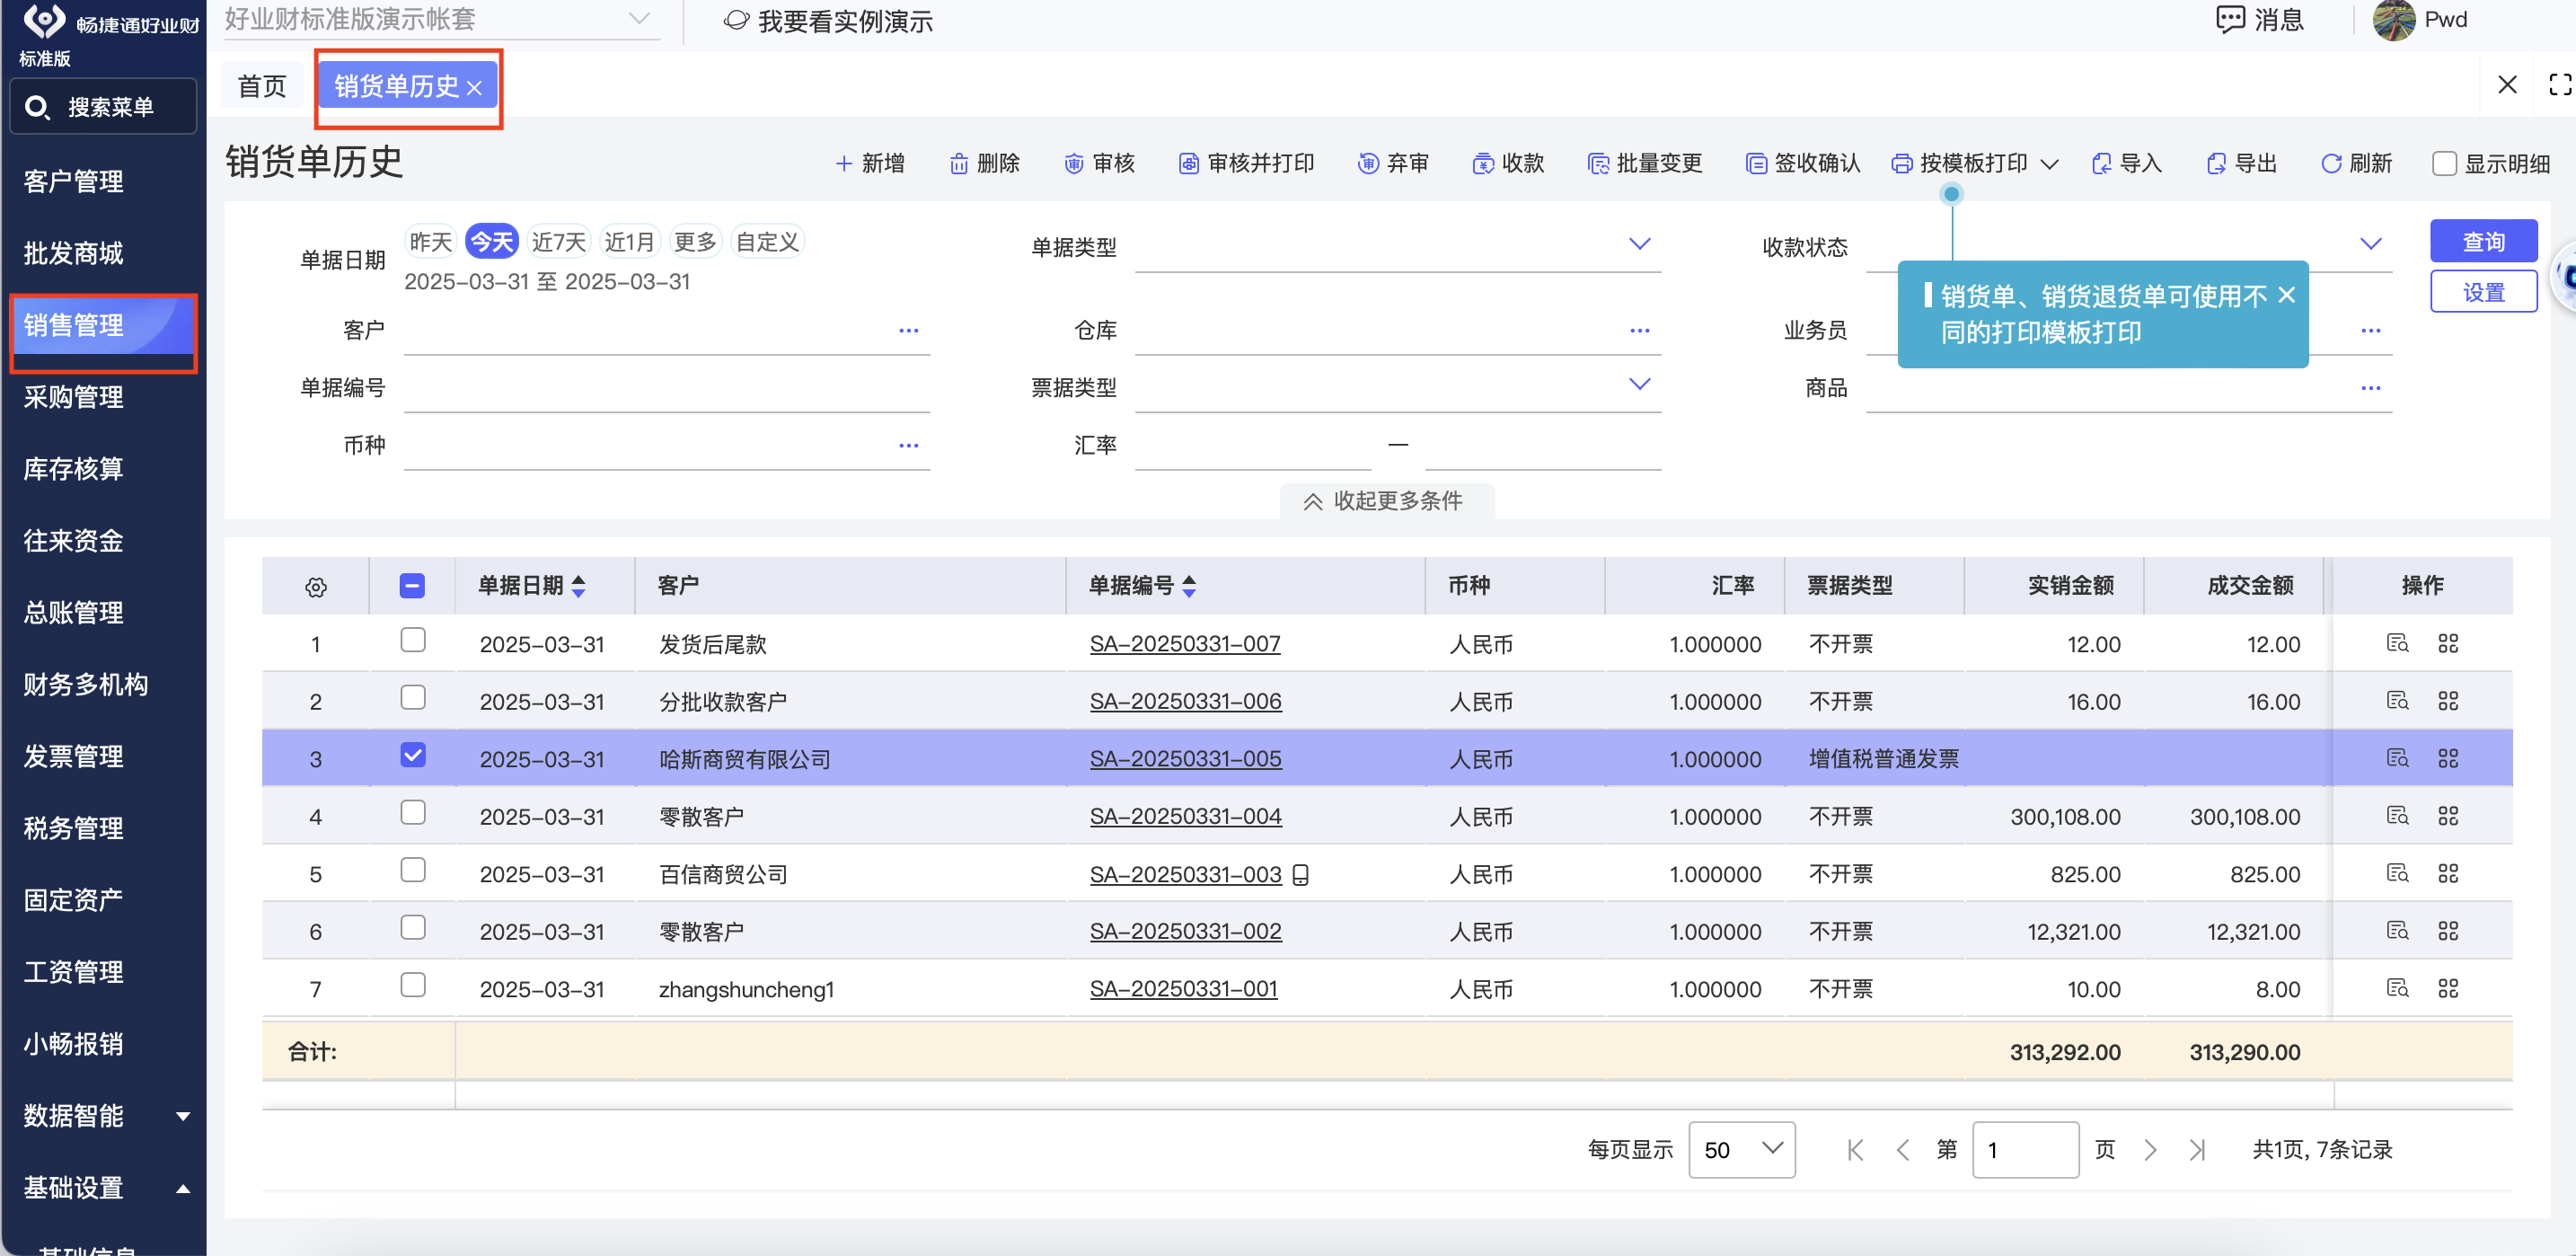
Task: Expand the 单据类型 dropdown
Action: coord(1638,244)
